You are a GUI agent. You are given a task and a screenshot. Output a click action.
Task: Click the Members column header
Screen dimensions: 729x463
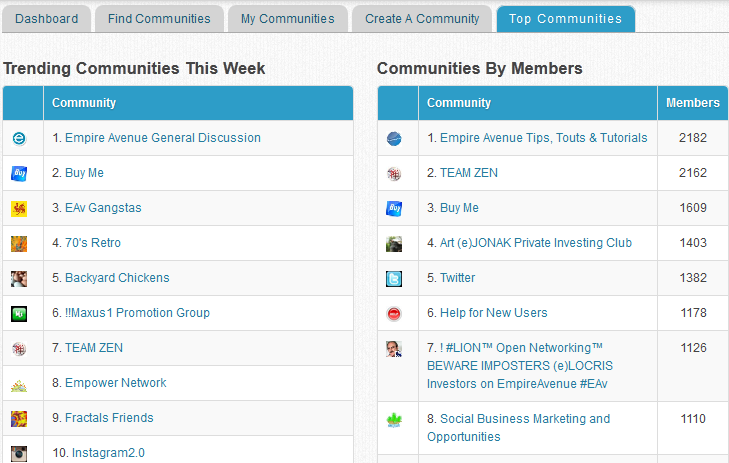click(692, 103)
